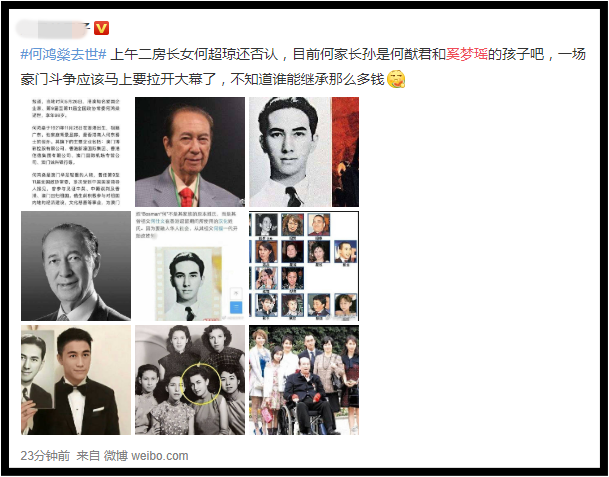Open the family tree faces grid thumbnail
Viewport: 609px width, 477px height.
coord(304,266)
